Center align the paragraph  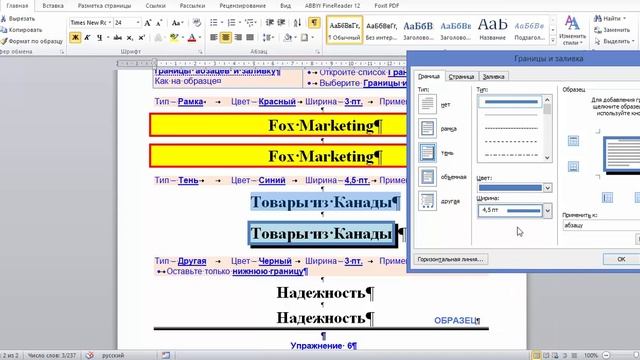pyautogui.click(x=226, y=38)
